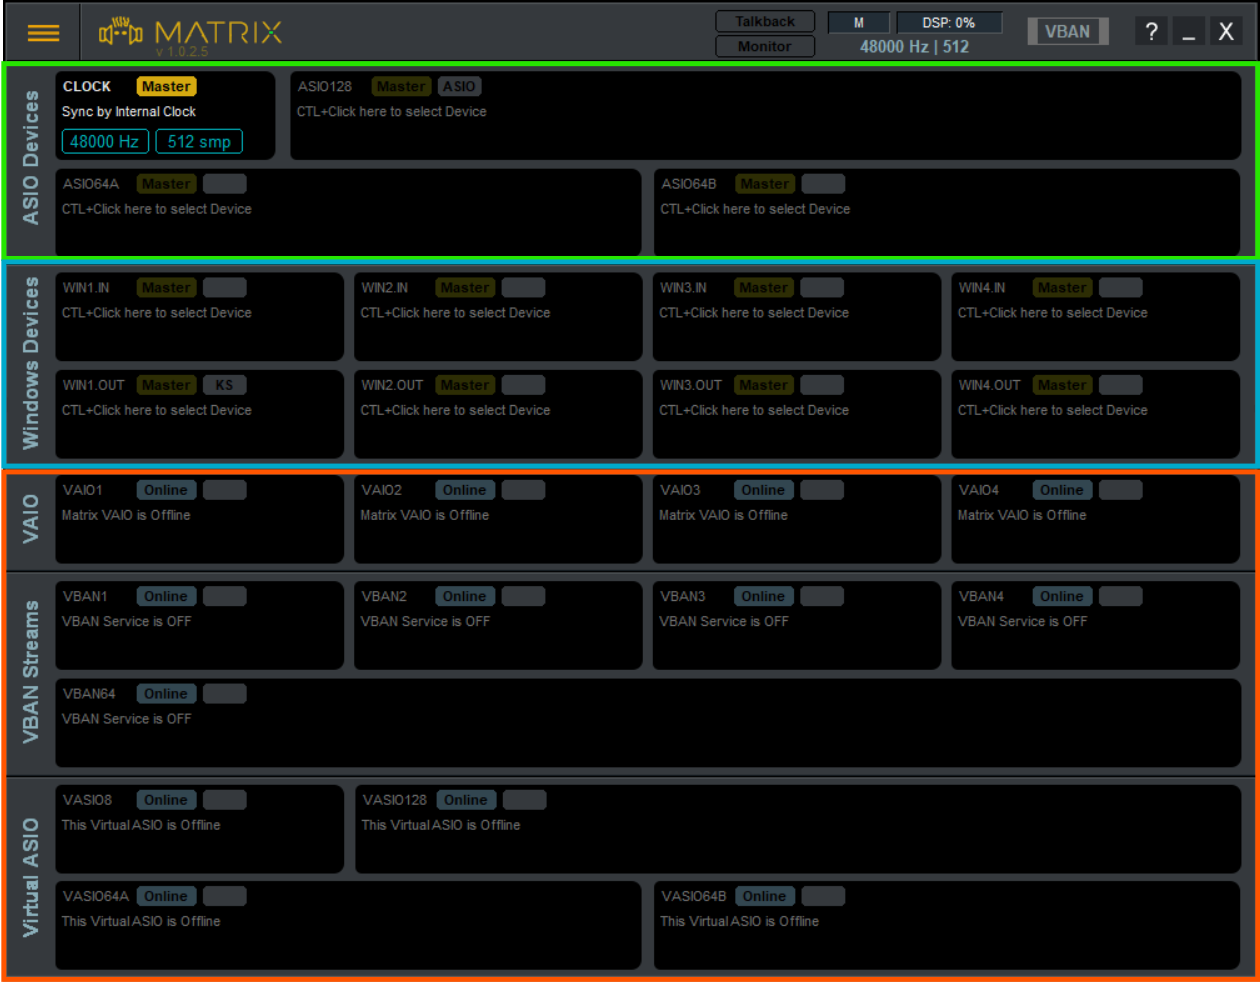Image resolution: width=1260 pixels, height=982 pixels.
Task: Open help with the question mark icon
Action: (x=1151, y=30)
